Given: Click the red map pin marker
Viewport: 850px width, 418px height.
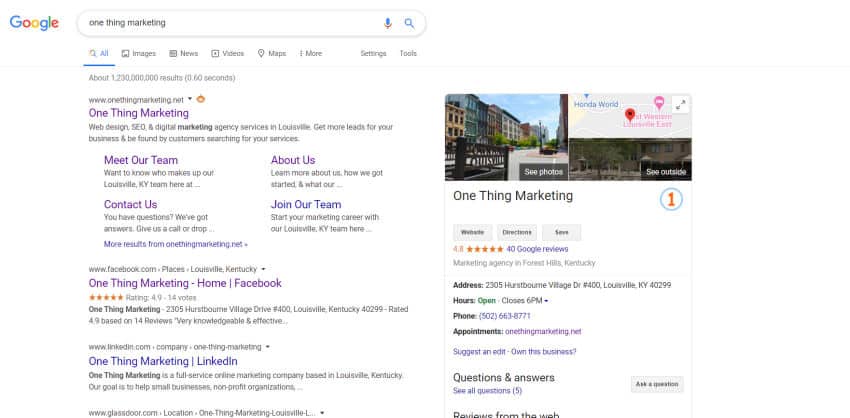Looking at the screenshot, I should (x=629, y=115).
